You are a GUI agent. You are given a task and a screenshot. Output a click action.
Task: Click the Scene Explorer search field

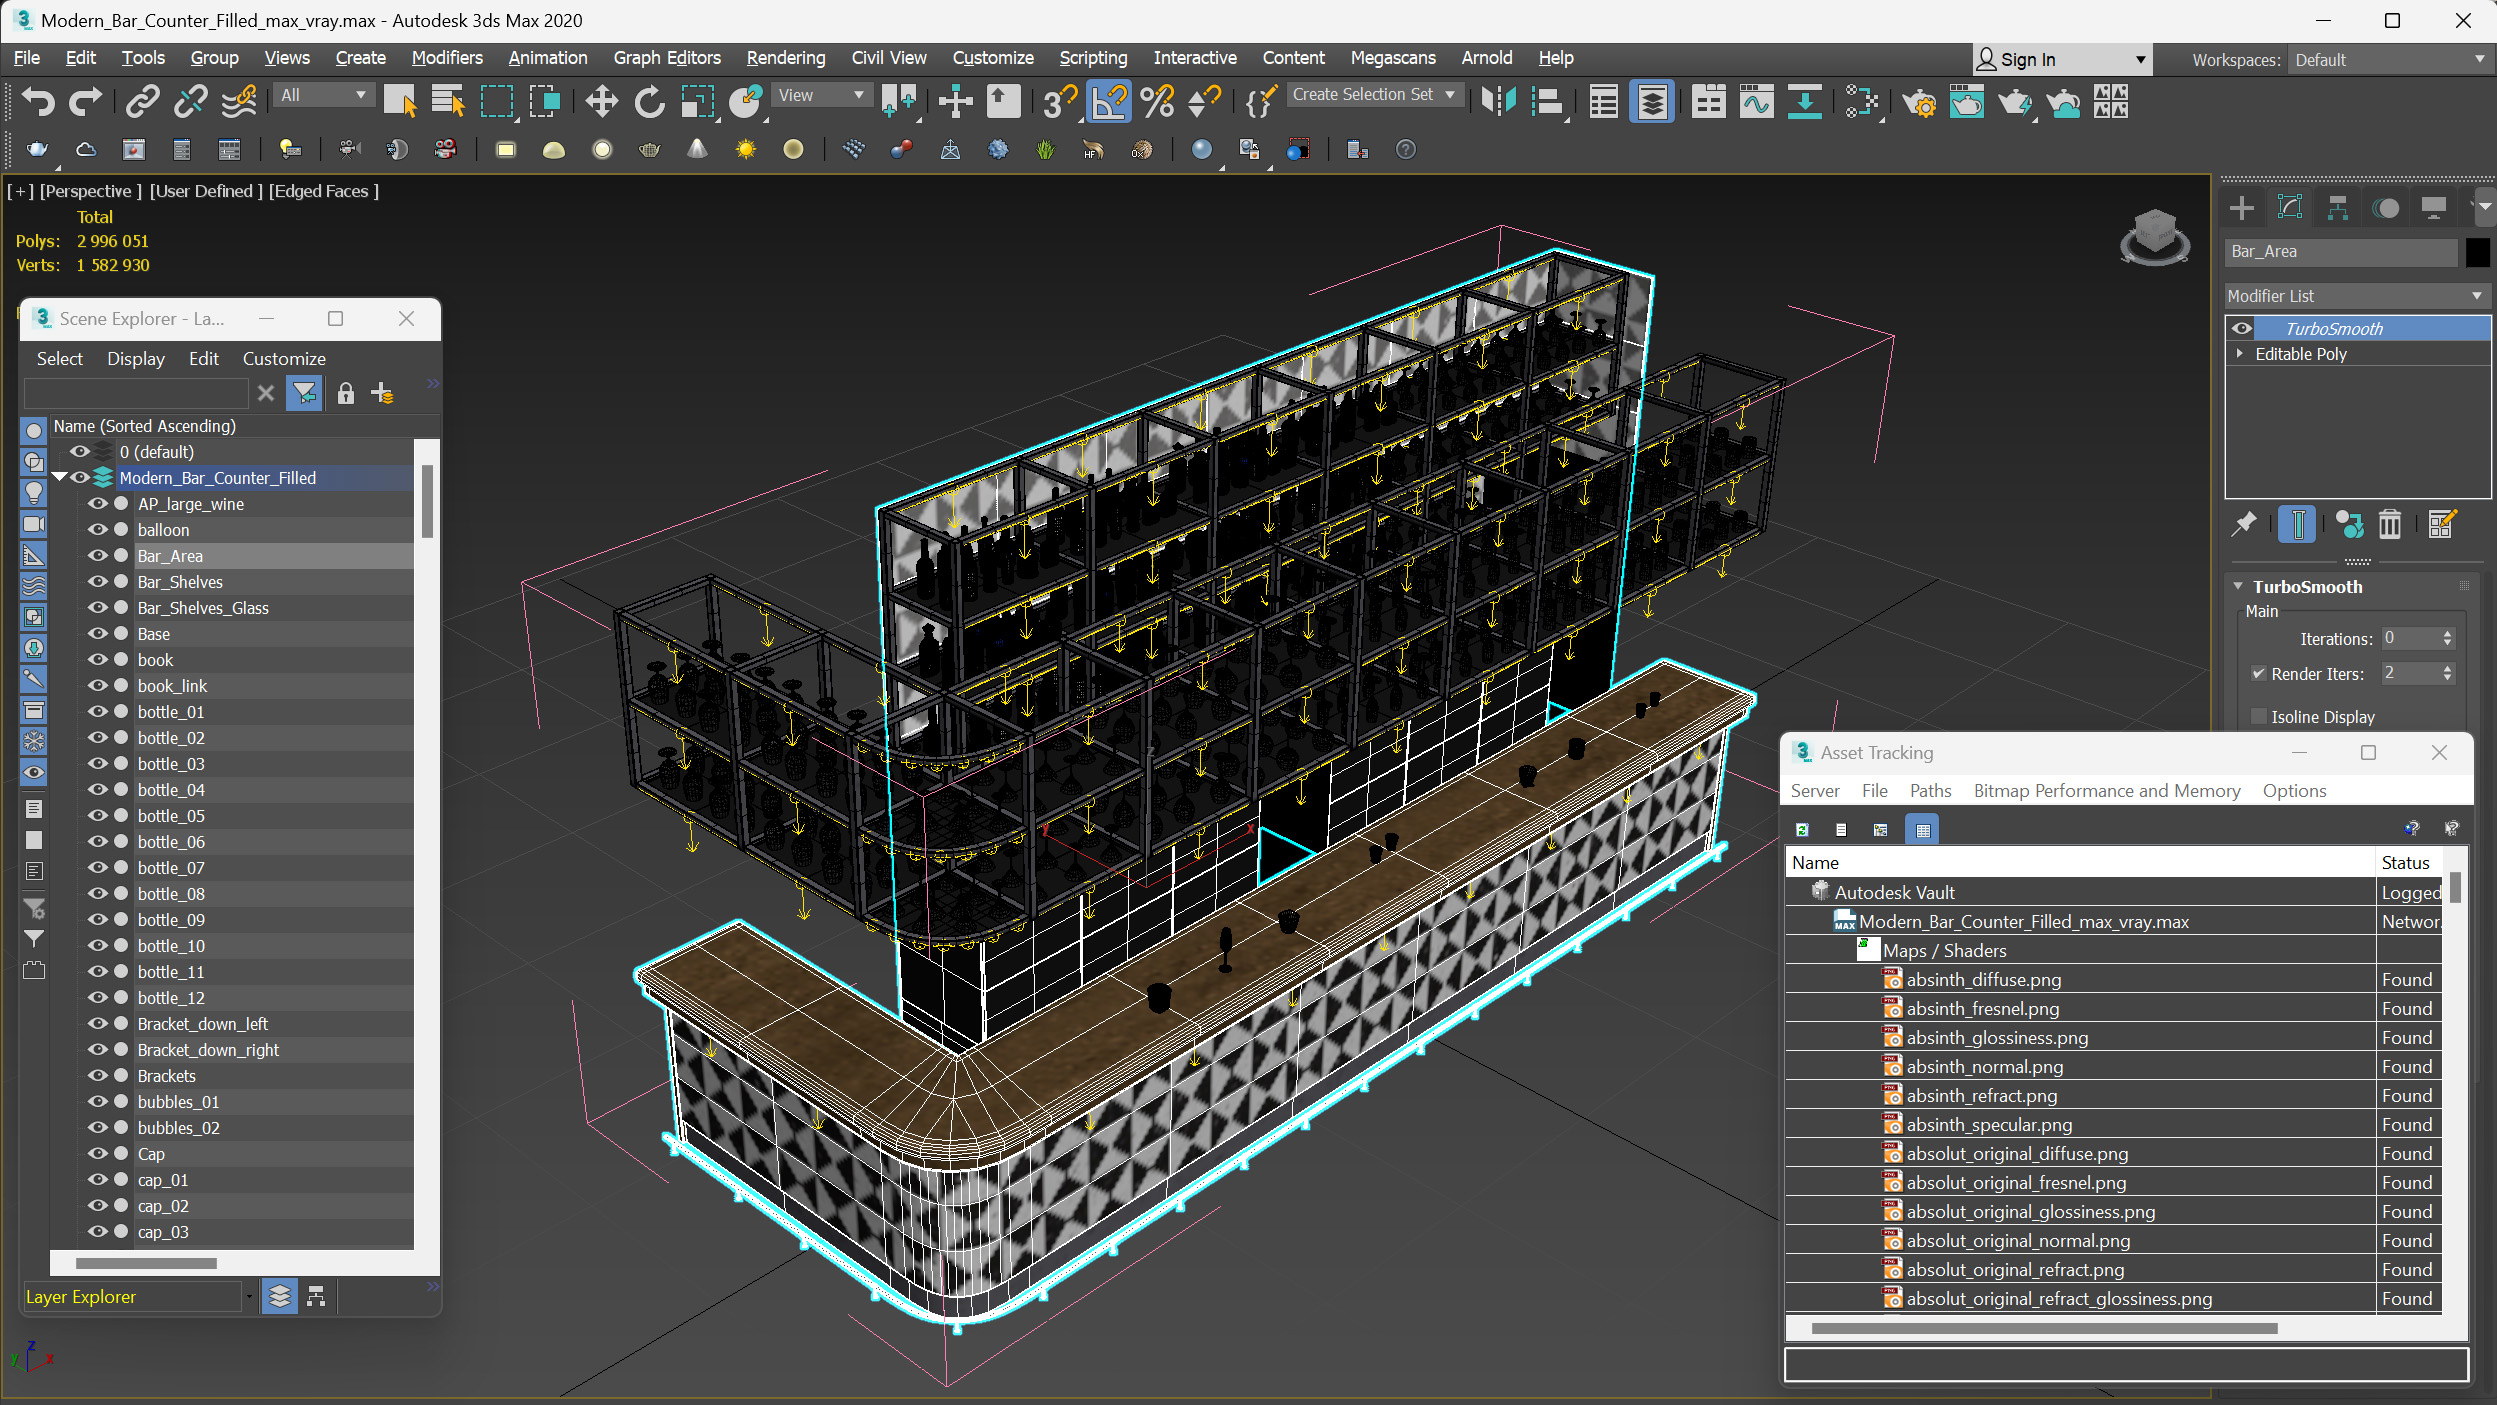coord(135,393)
